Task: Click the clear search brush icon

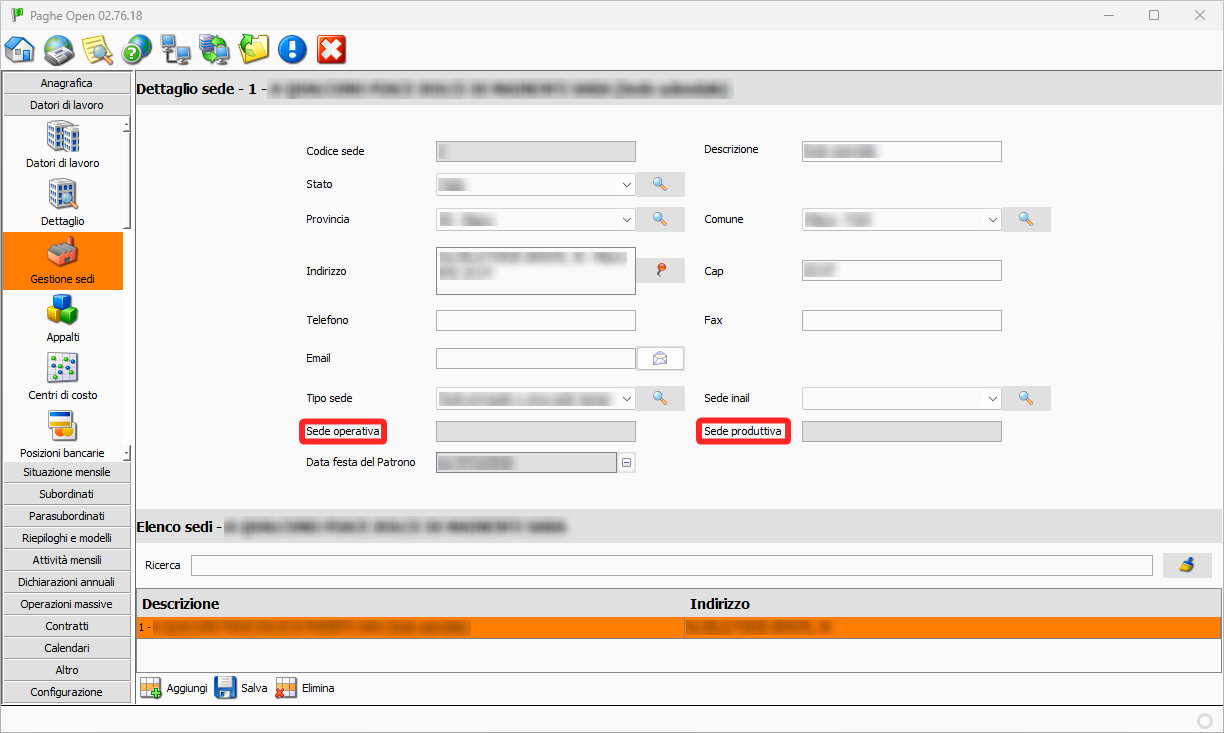Action: [1187, 565]
